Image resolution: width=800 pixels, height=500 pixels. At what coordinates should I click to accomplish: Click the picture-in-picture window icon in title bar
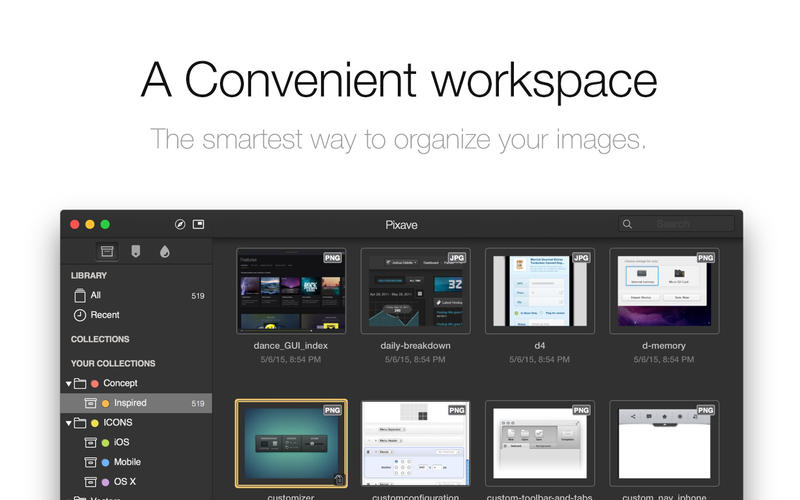pyautogui.click(x=198, y=225)
